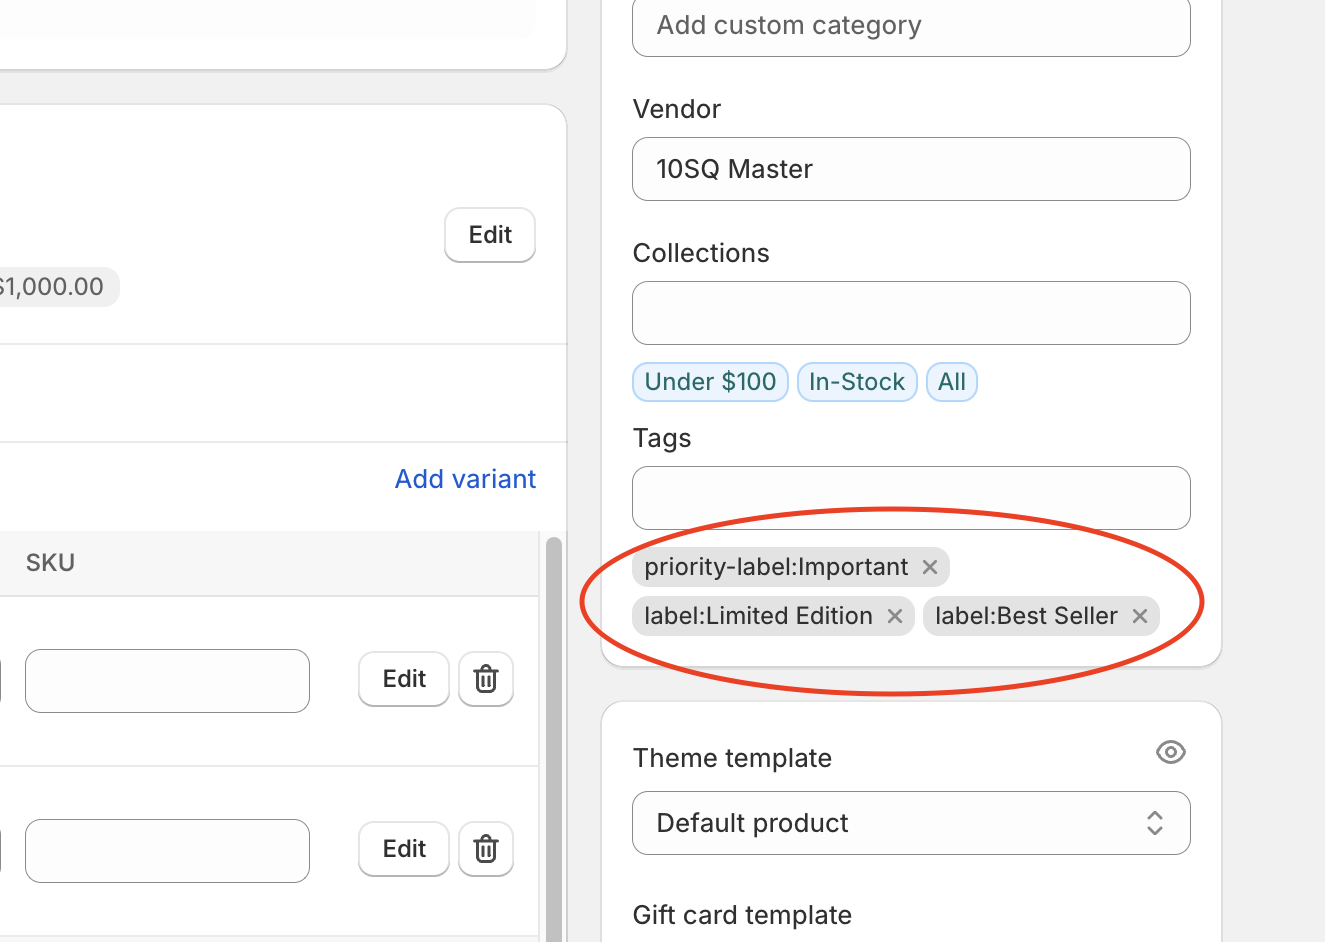Expand the Default product template dropdown
Image resolution: width=1325 pixels, height=942 pixels.
(910, 823)
